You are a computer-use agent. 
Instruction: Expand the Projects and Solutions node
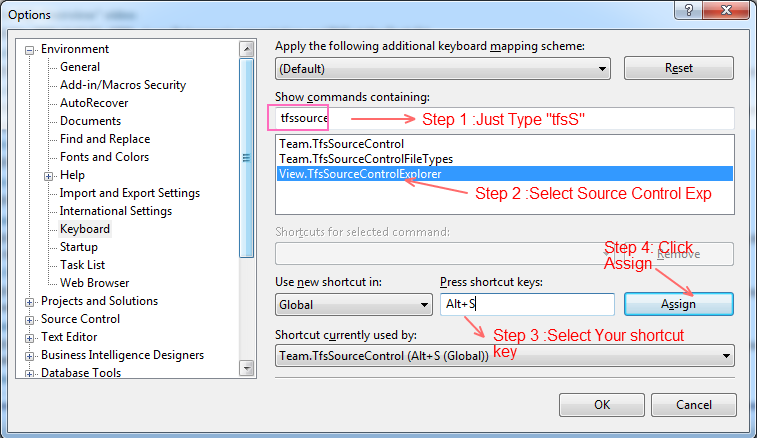point(30,301)
